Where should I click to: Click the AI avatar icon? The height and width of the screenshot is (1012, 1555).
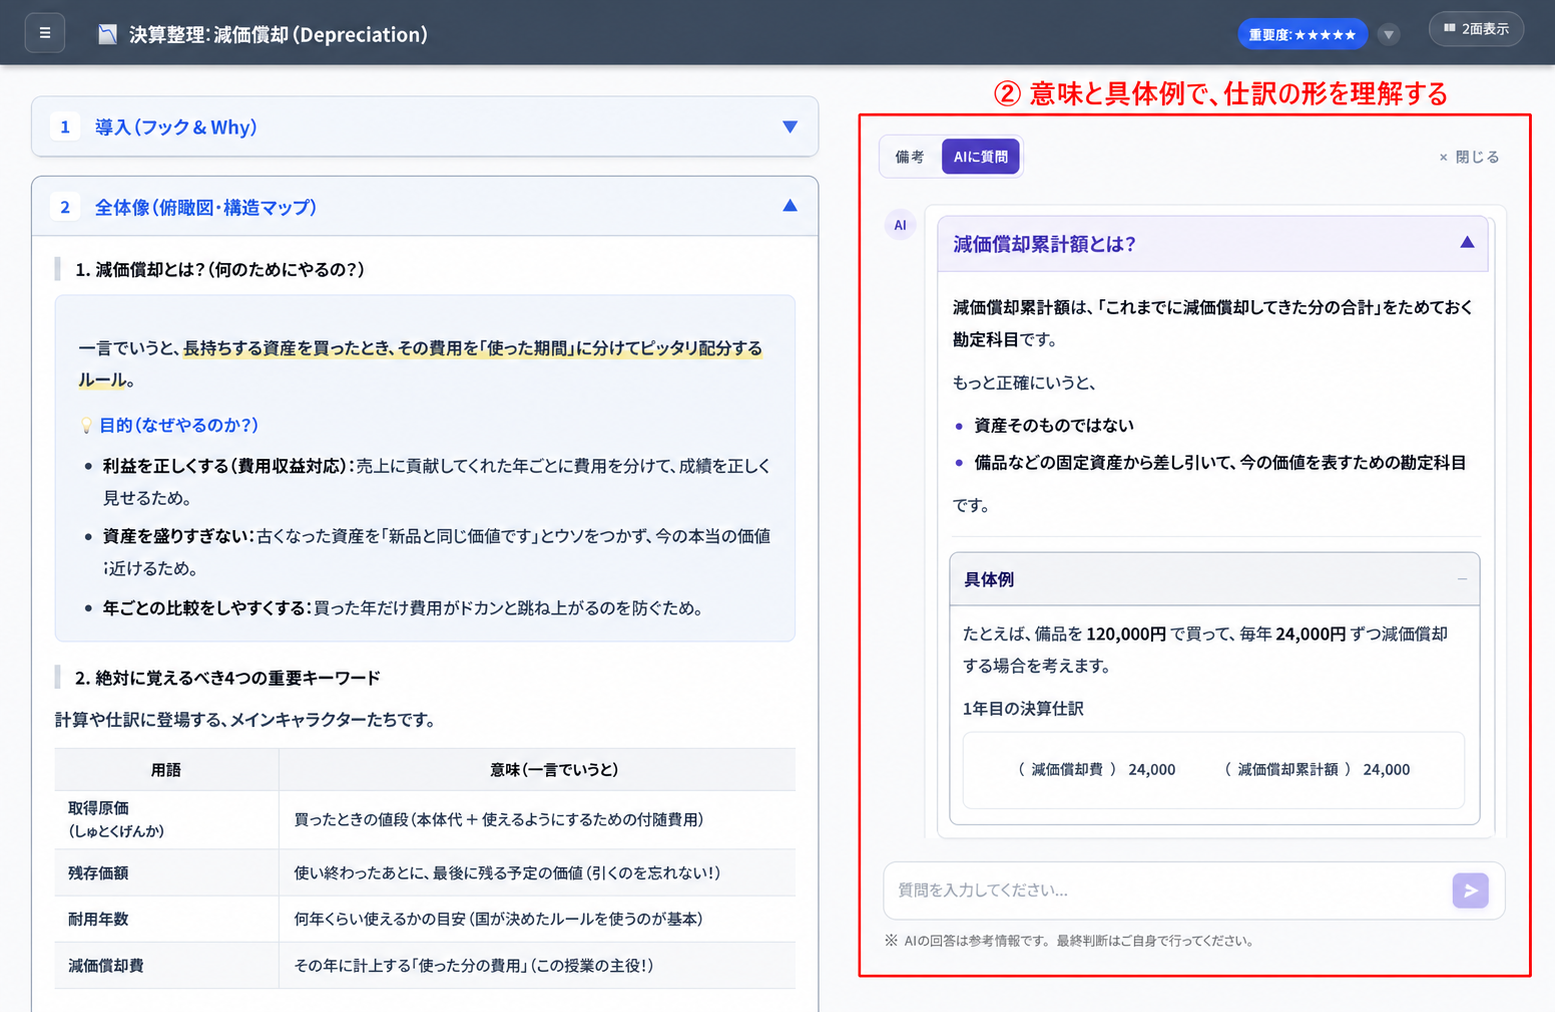click(x=900, y=225)
